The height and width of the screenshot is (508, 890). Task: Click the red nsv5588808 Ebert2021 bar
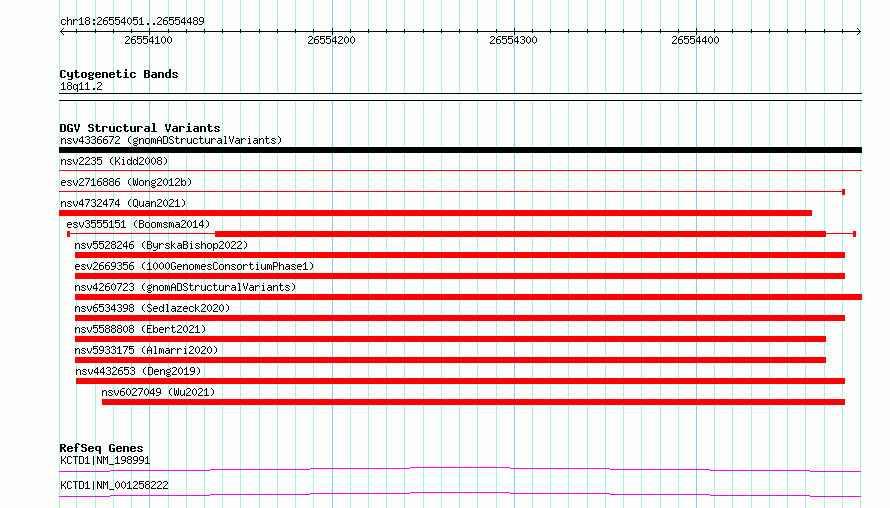click(x=450, y=339)
